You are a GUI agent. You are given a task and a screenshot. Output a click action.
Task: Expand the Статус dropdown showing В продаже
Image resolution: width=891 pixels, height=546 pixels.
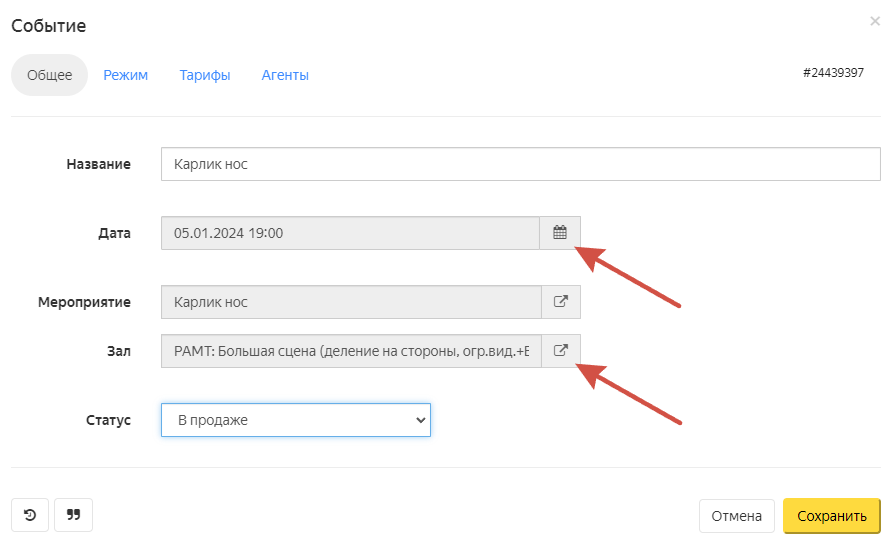(x=296, y=420)
